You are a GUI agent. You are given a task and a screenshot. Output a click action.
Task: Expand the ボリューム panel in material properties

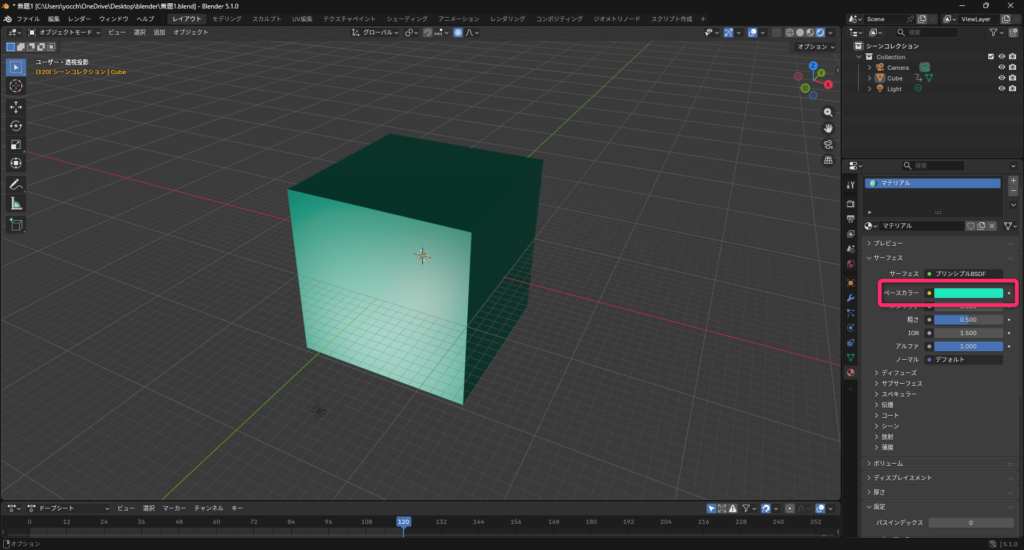pyautogui.click(x=890, y=463)
